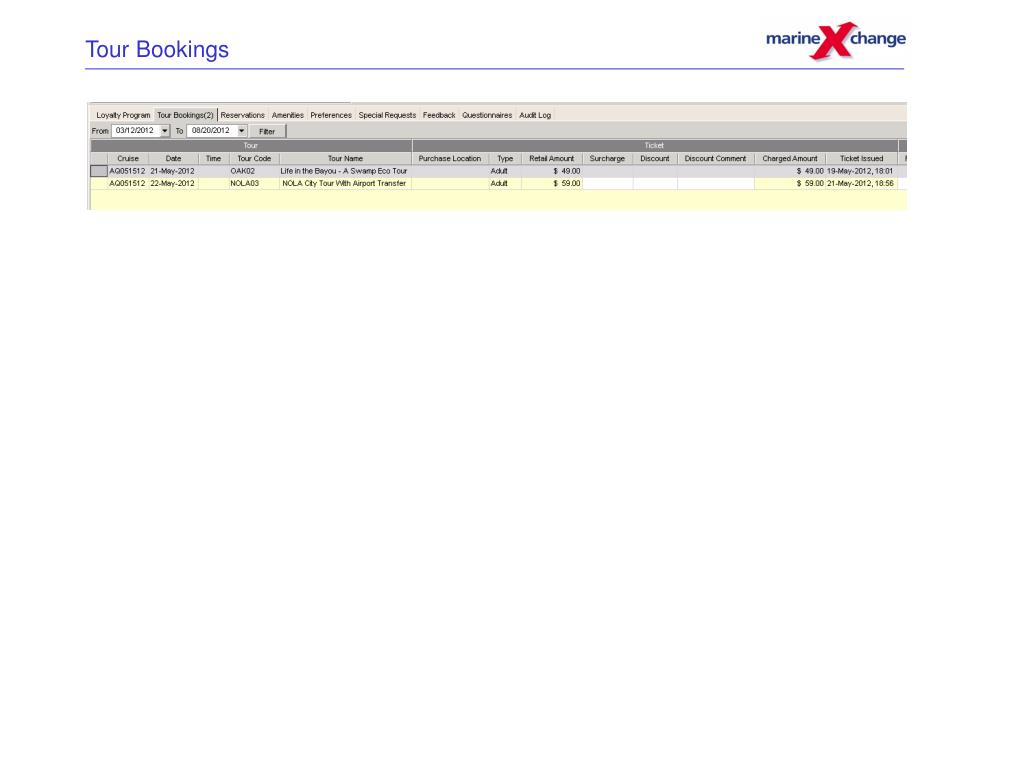1024x768 pixels.
Task: Click retail amount $ 49.00 cell
Action: point(552,171)
